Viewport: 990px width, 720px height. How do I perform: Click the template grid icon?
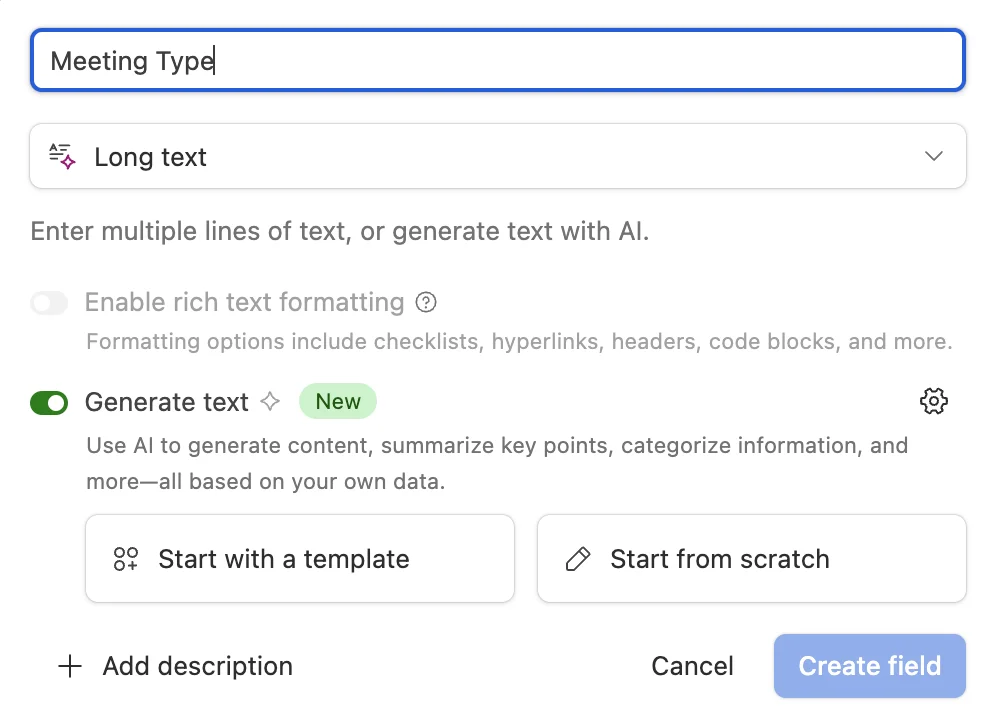point(126,559)
